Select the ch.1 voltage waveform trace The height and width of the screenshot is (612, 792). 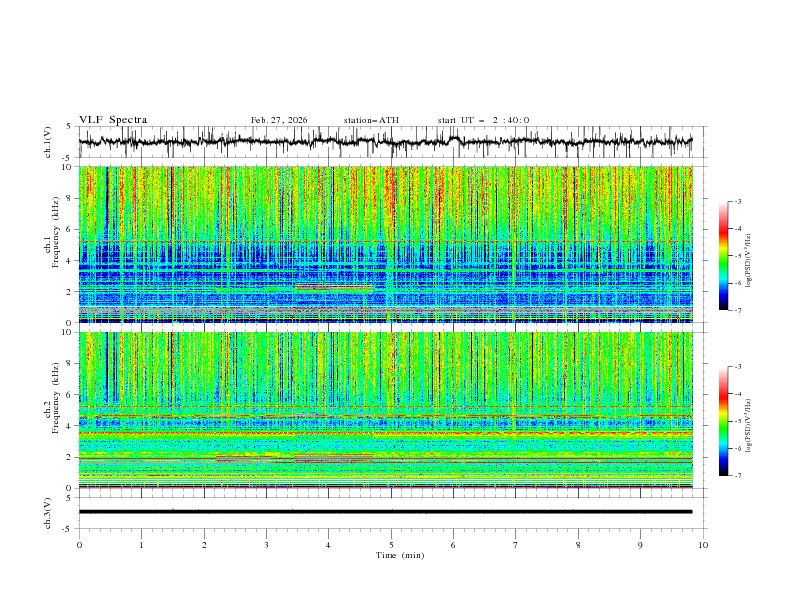click(x=385, y=142)
